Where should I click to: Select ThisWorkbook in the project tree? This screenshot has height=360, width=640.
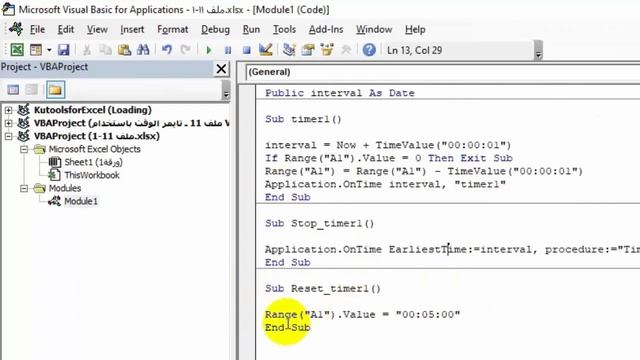point(92,175)
